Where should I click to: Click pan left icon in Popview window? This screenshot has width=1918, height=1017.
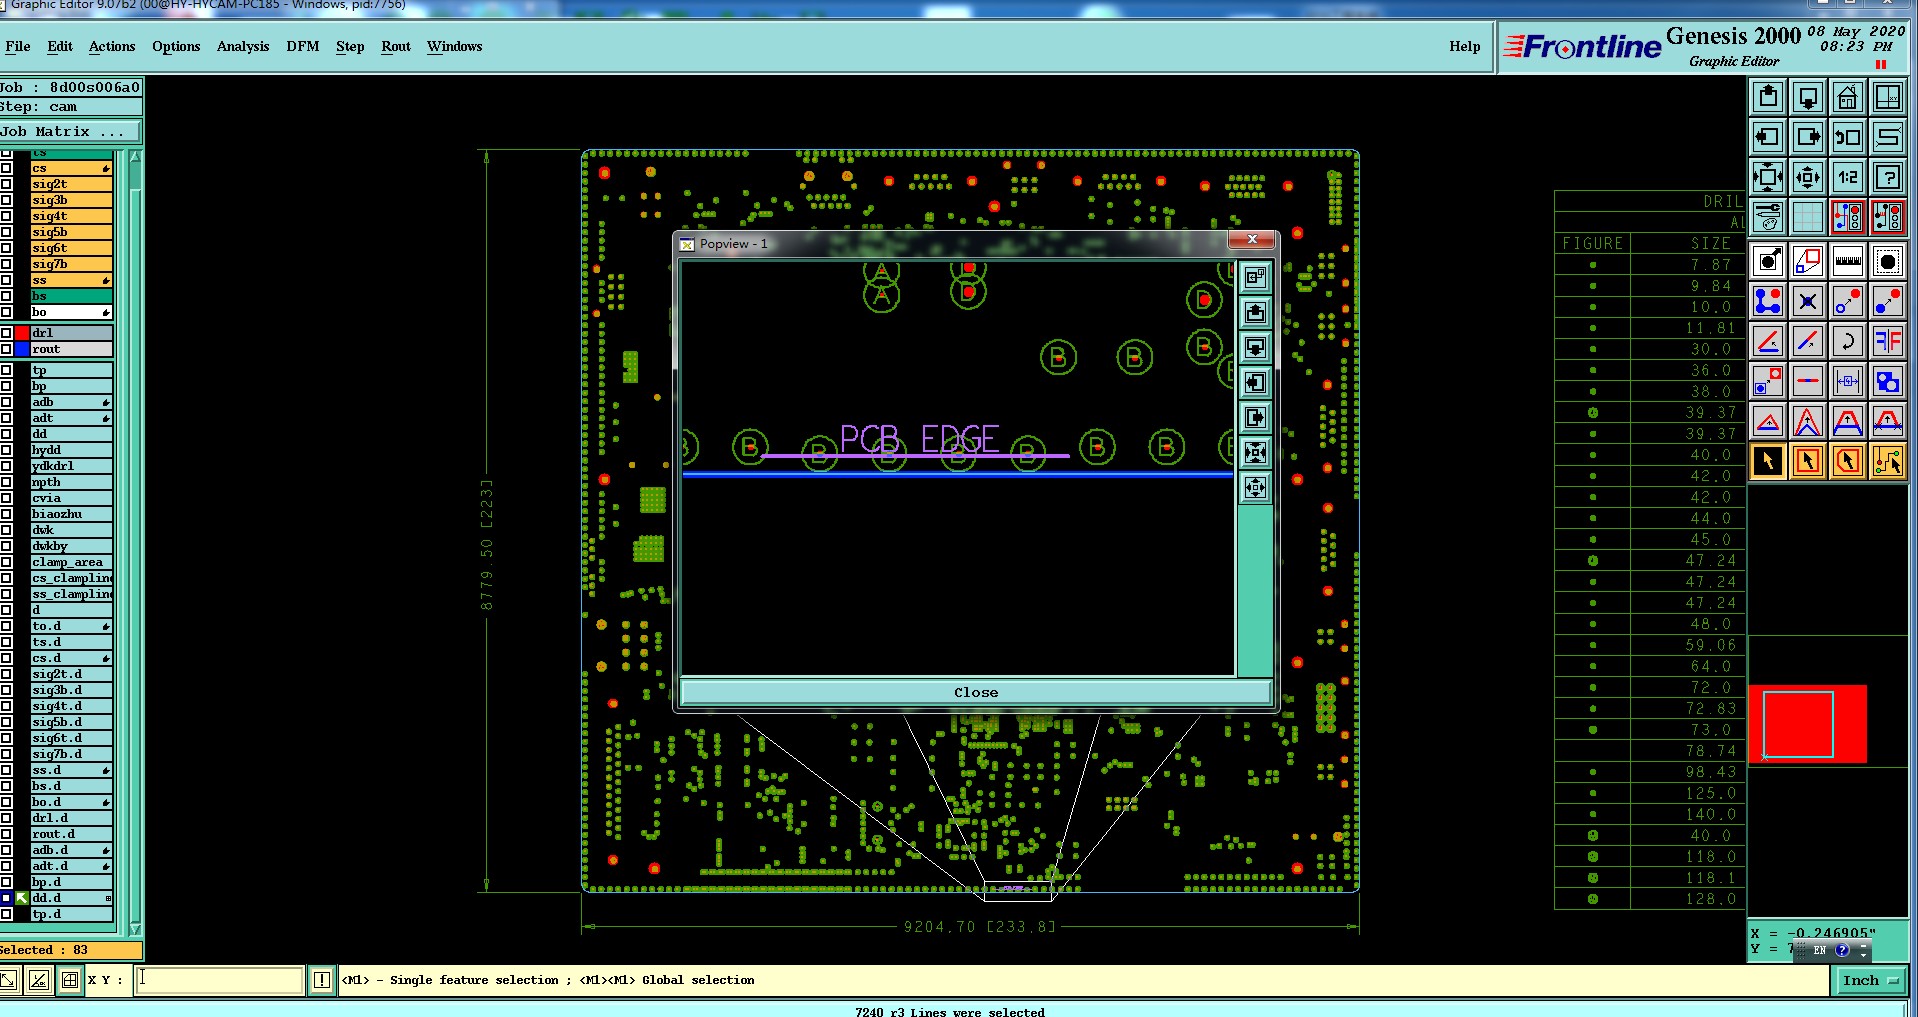click(x=1255, y=383)
